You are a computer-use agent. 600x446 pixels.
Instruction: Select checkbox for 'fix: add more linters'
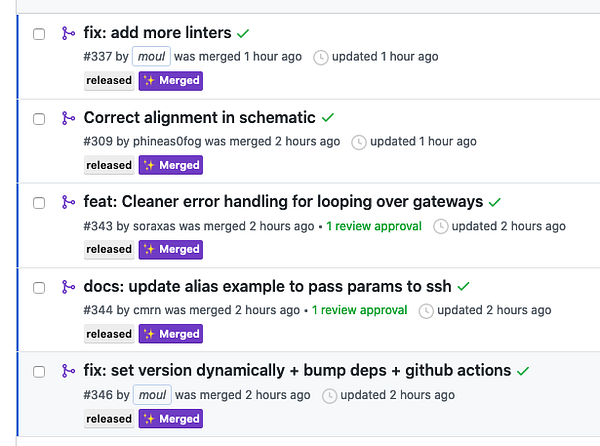pos(39,34)
